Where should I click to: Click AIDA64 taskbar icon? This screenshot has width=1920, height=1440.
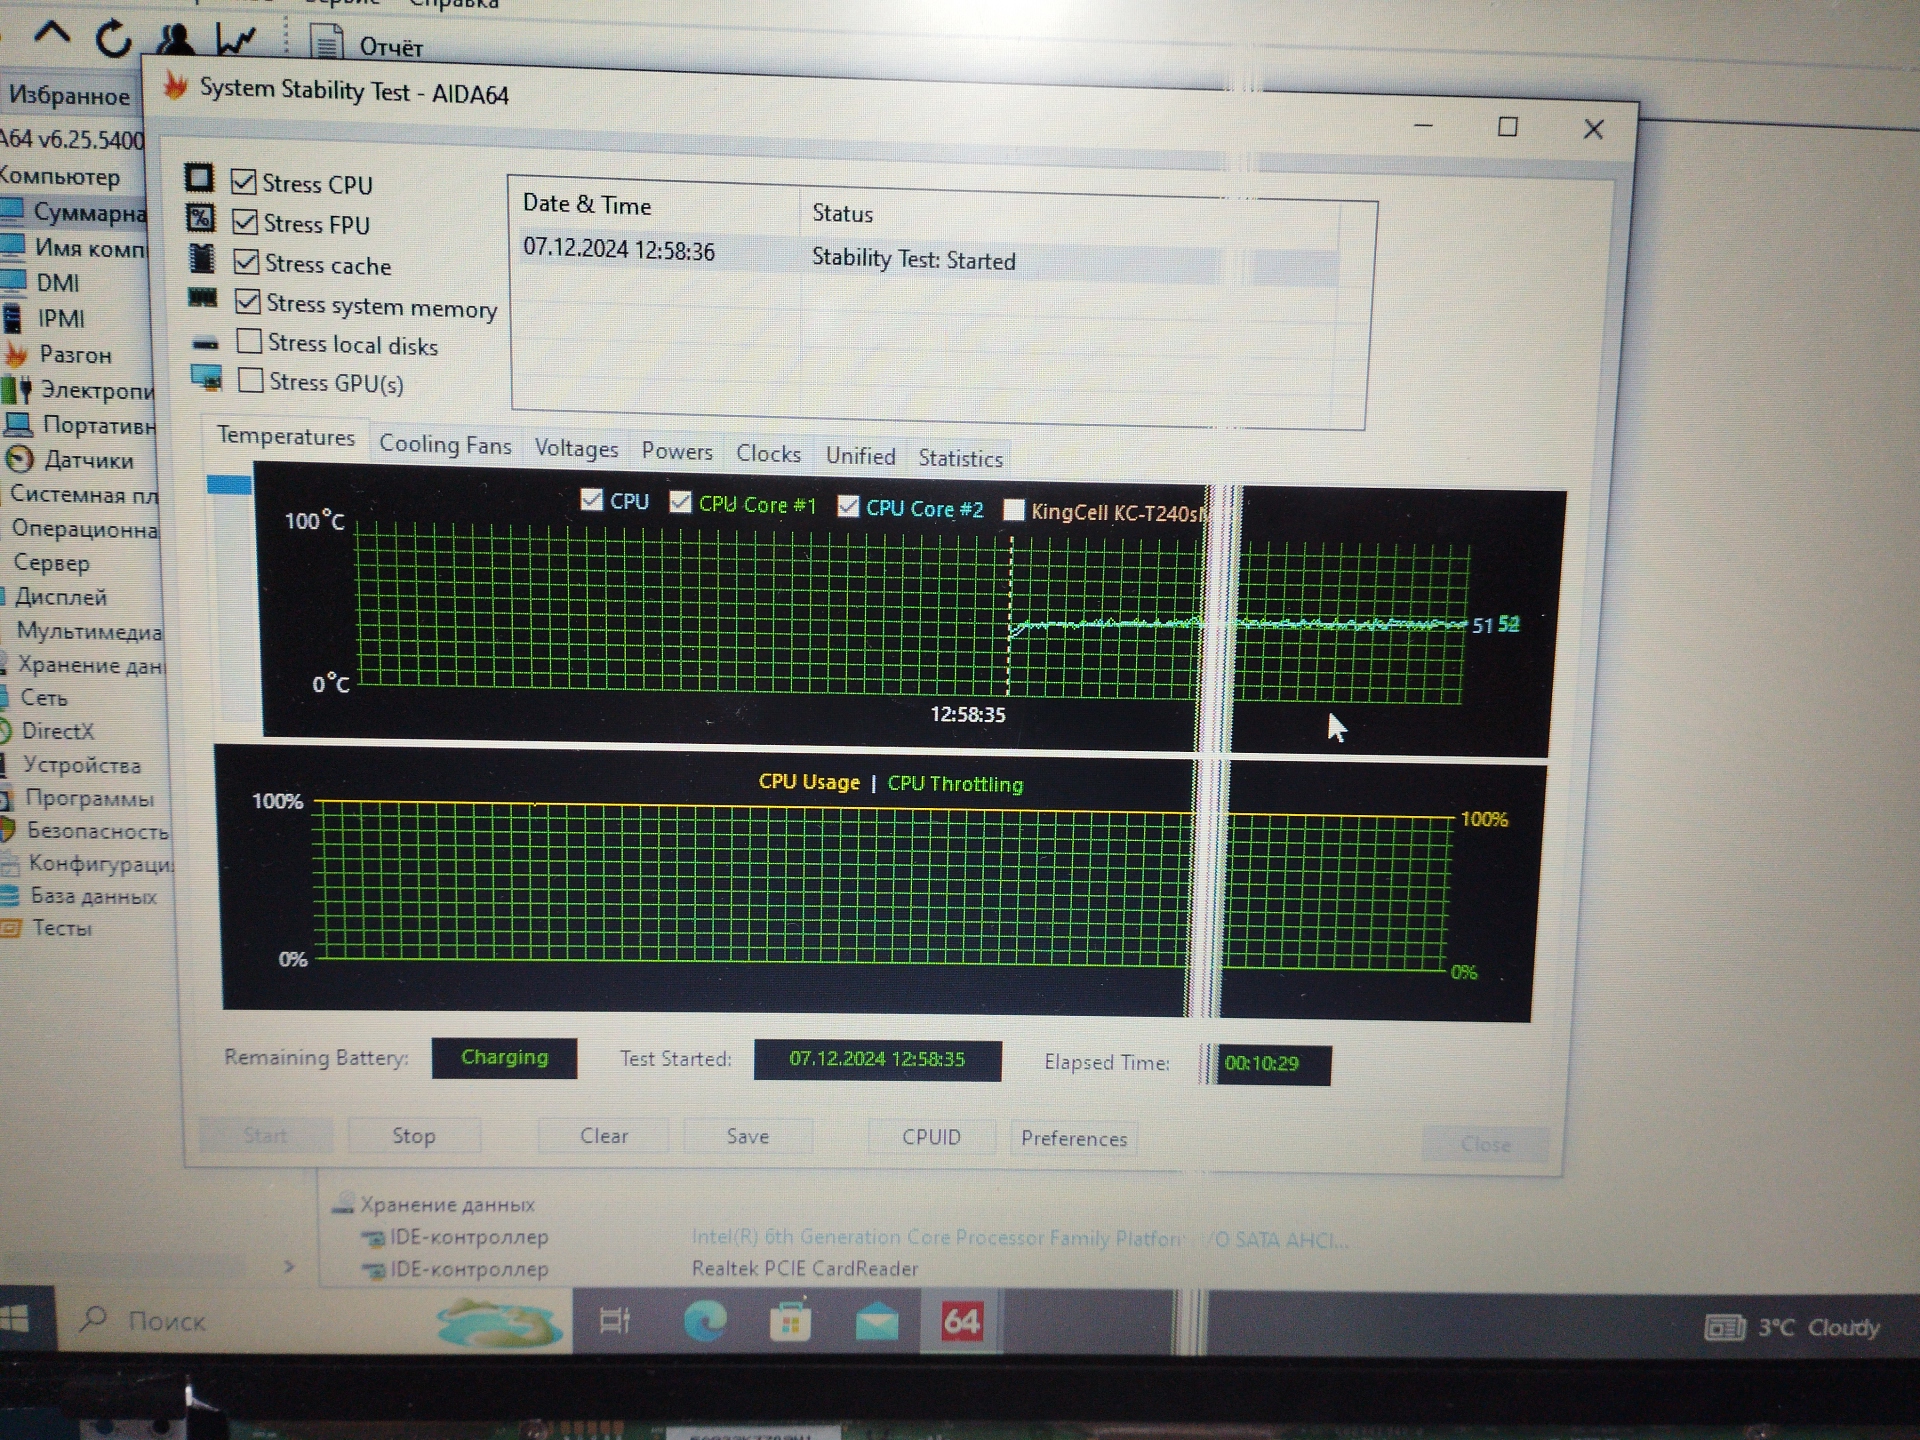point(961,1322)
